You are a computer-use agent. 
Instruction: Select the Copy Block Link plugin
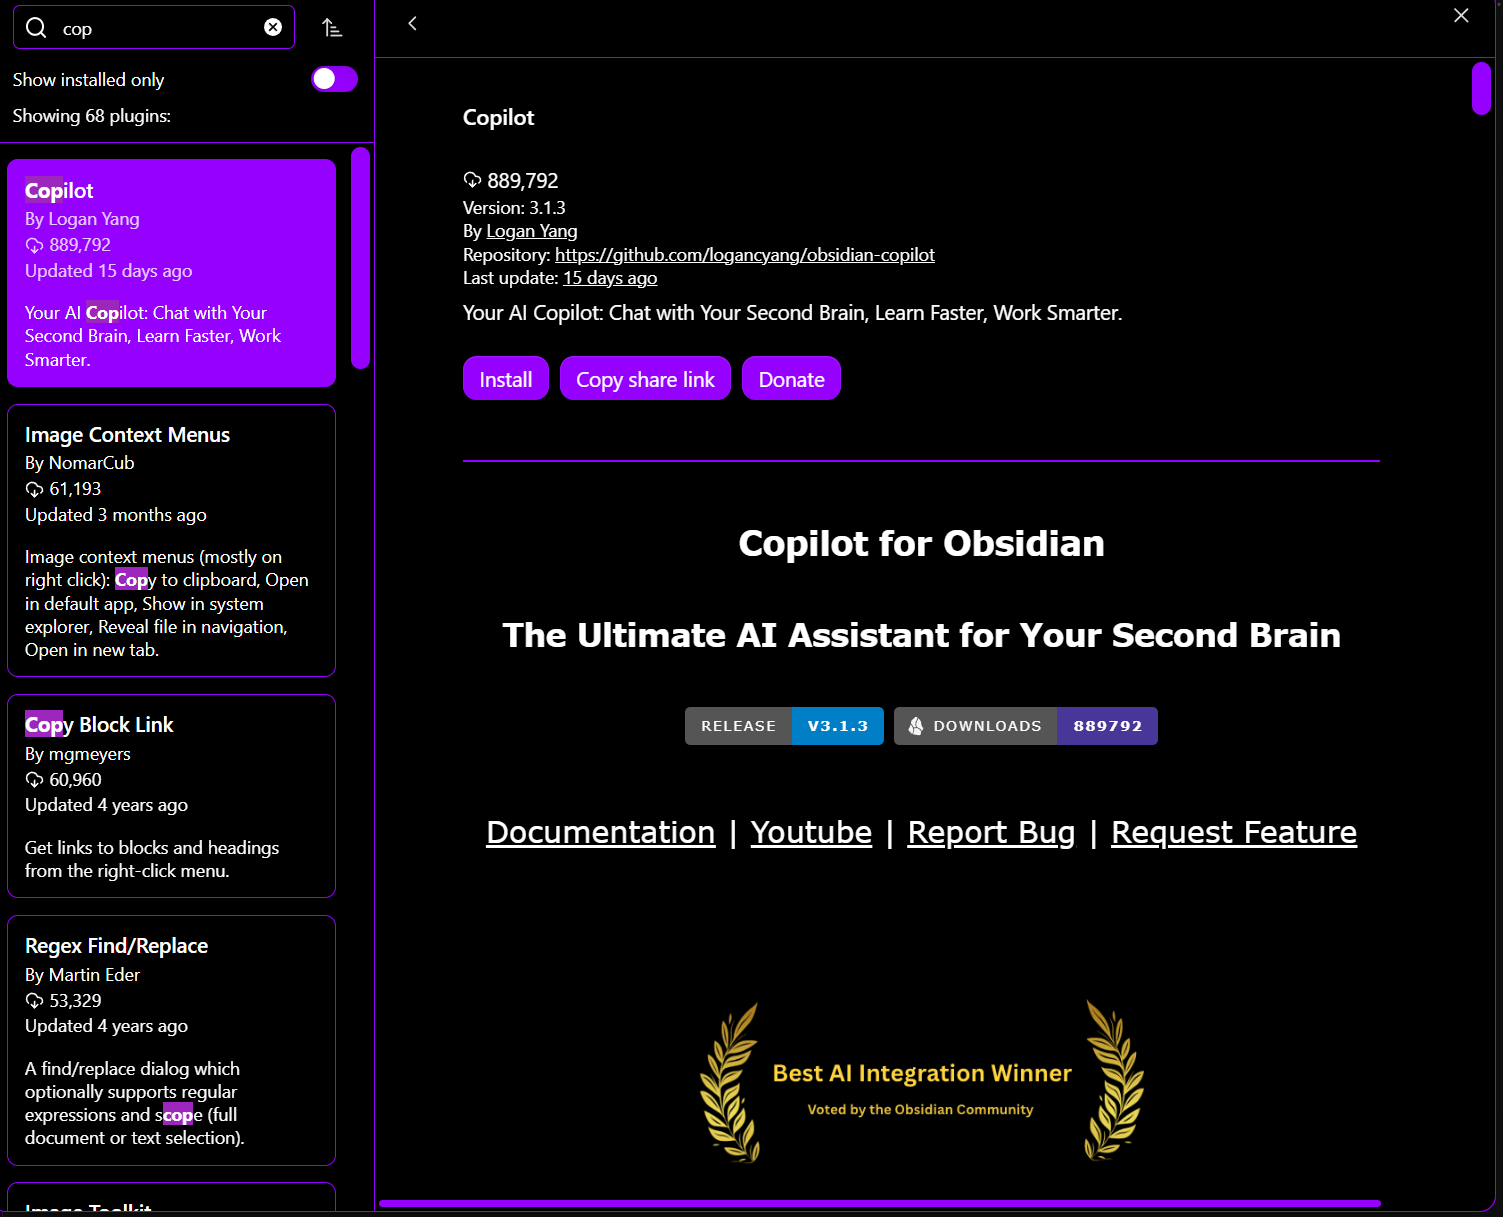pos(171,795)
